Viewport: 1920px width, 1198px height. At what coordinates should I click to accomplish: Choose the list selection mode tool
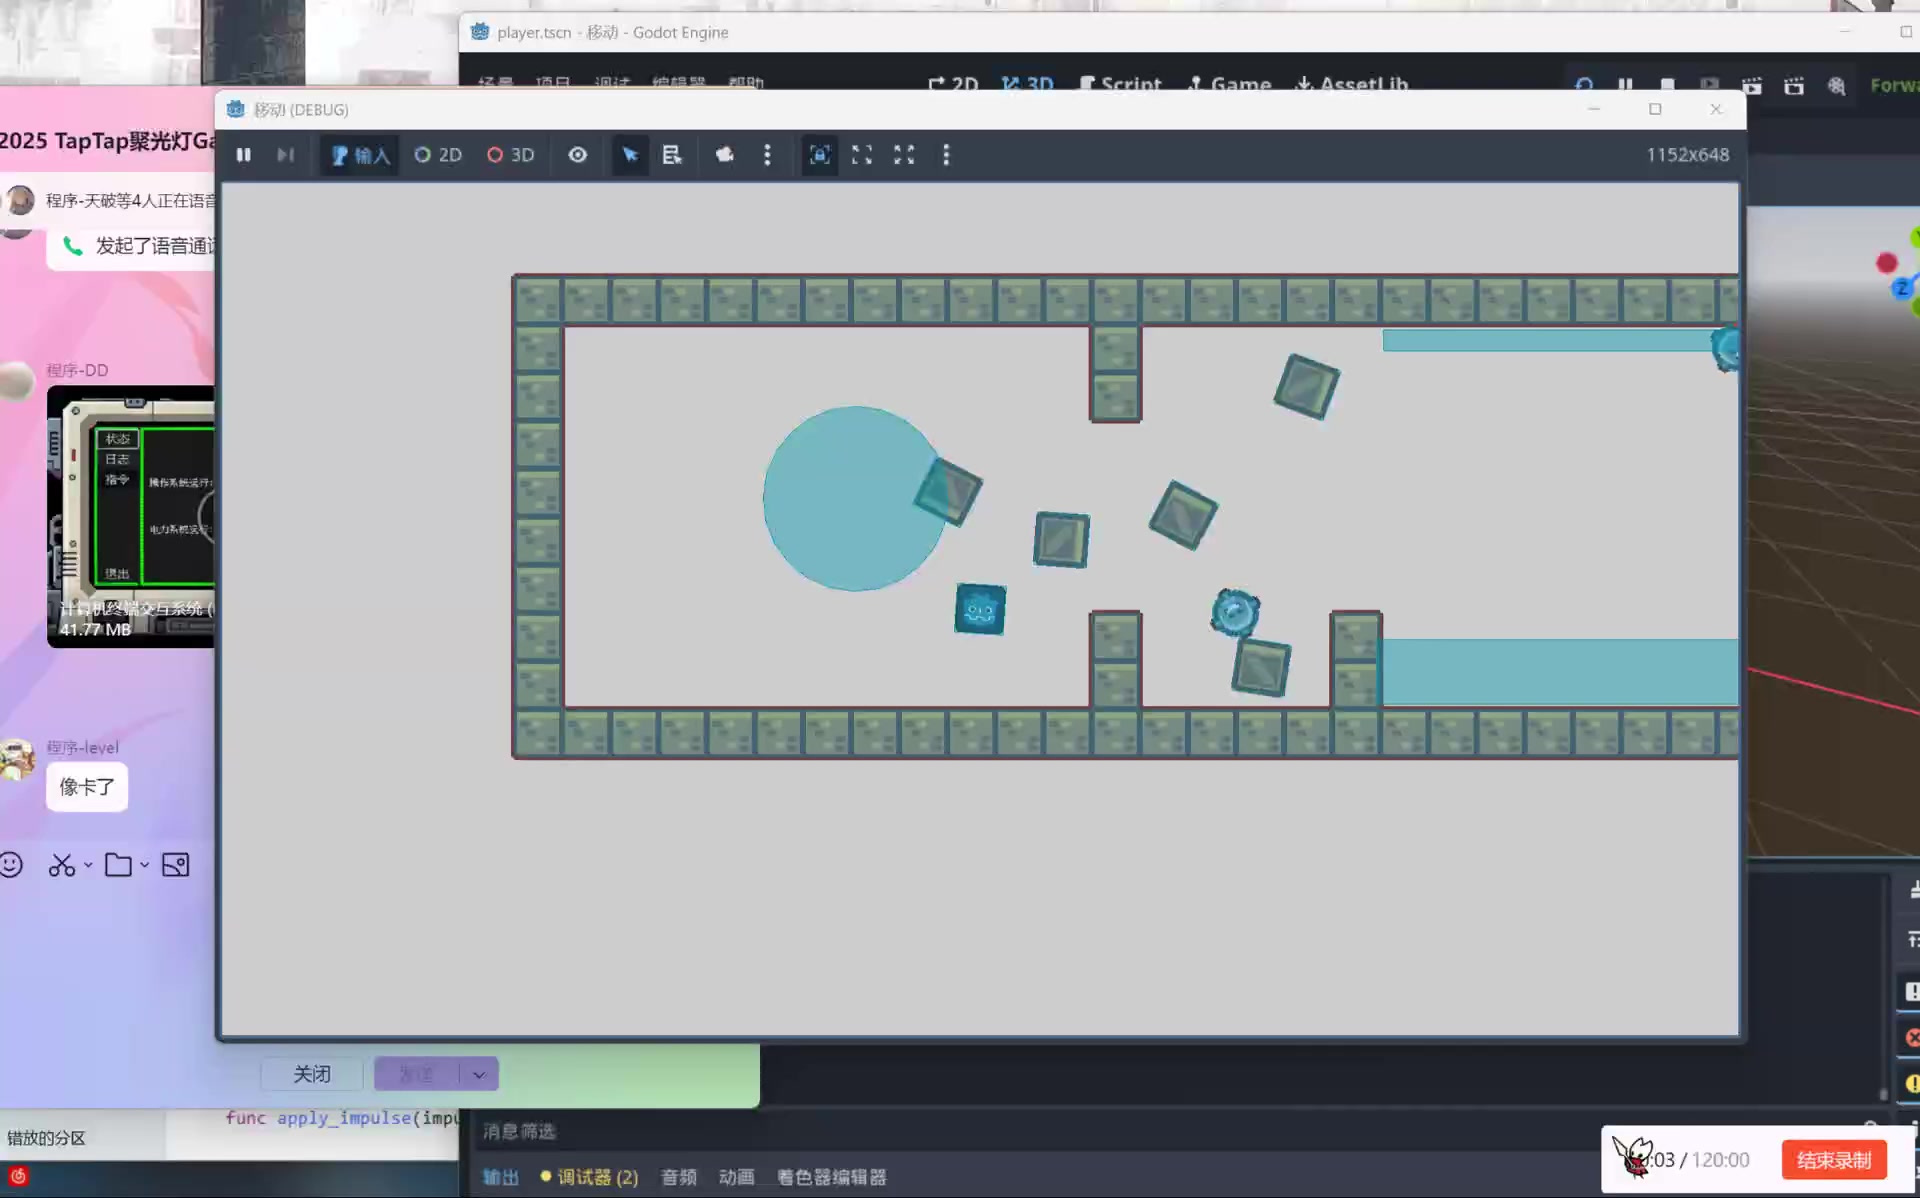coord(672,155)
